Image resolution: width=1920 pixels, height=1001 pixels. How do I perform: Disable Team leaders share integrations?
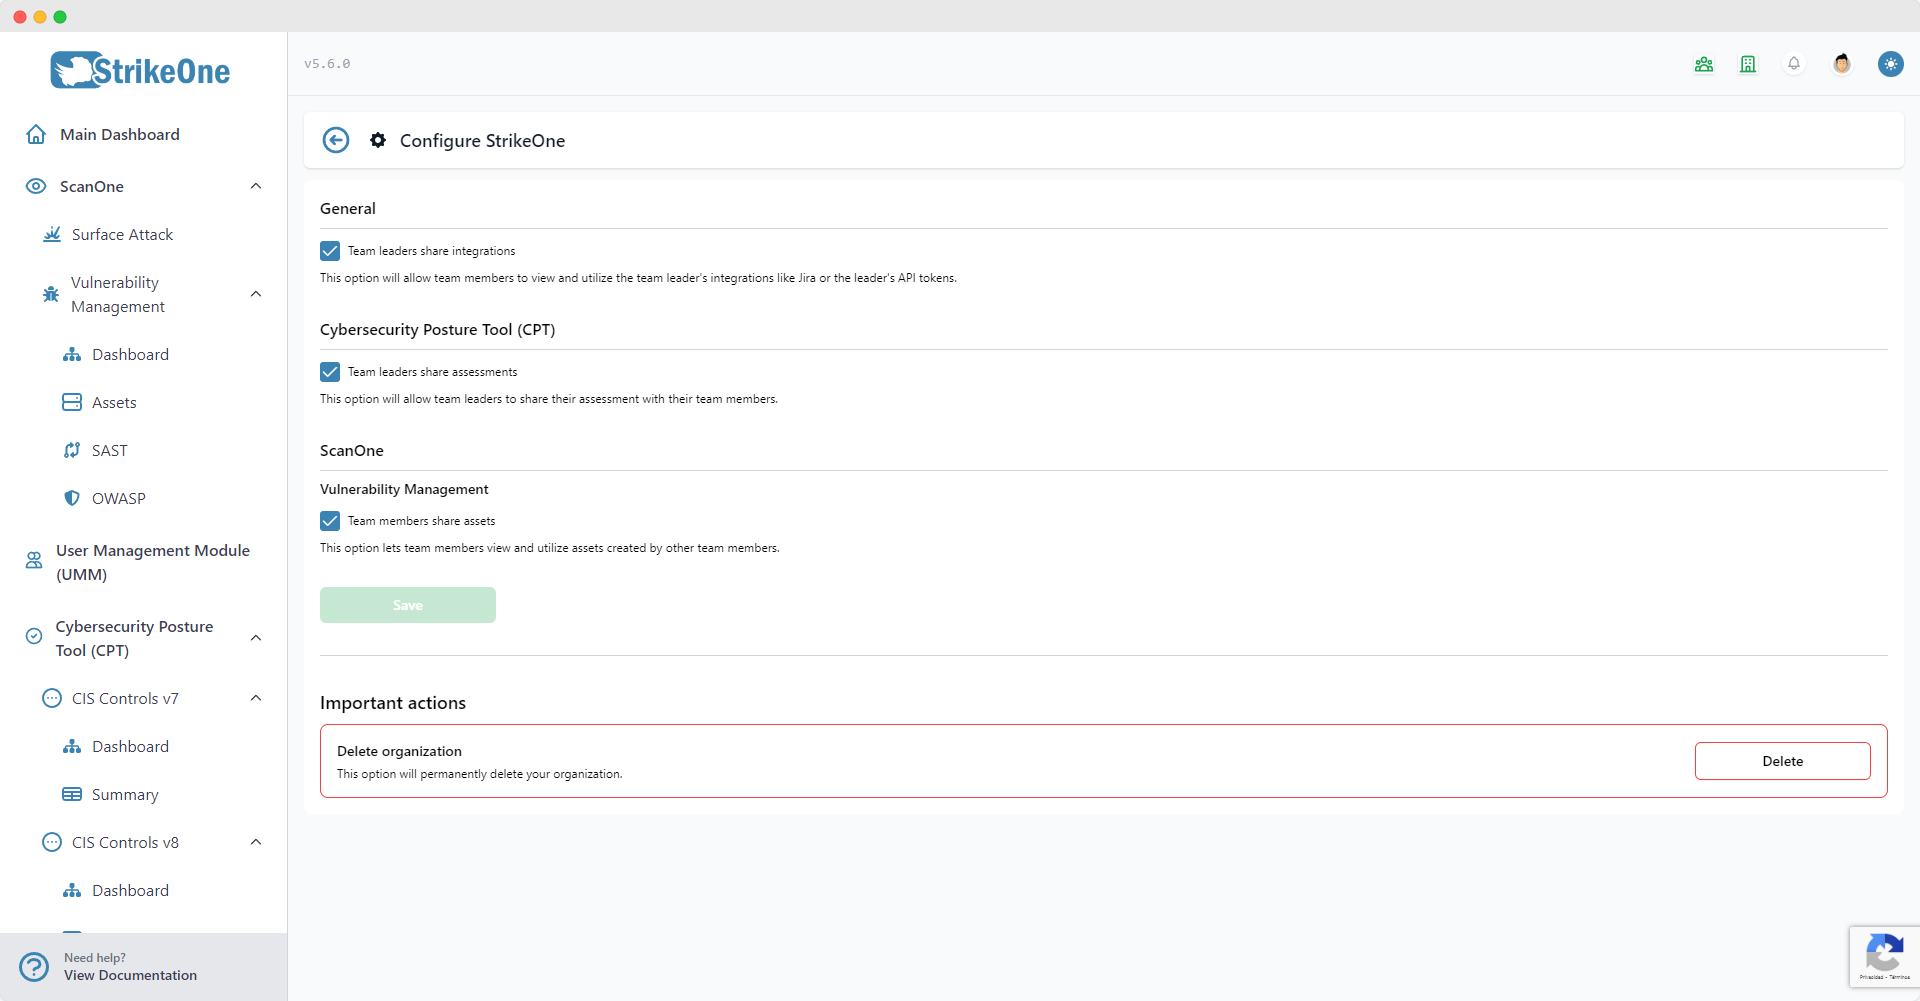pyautogui.click(x=330, y=250)
